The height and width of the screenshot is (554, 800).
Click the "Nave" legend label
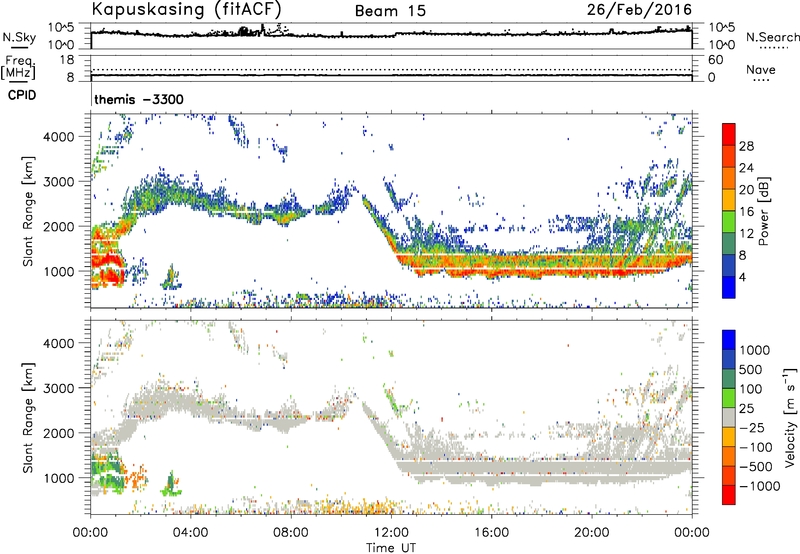[x=761, y=69]
